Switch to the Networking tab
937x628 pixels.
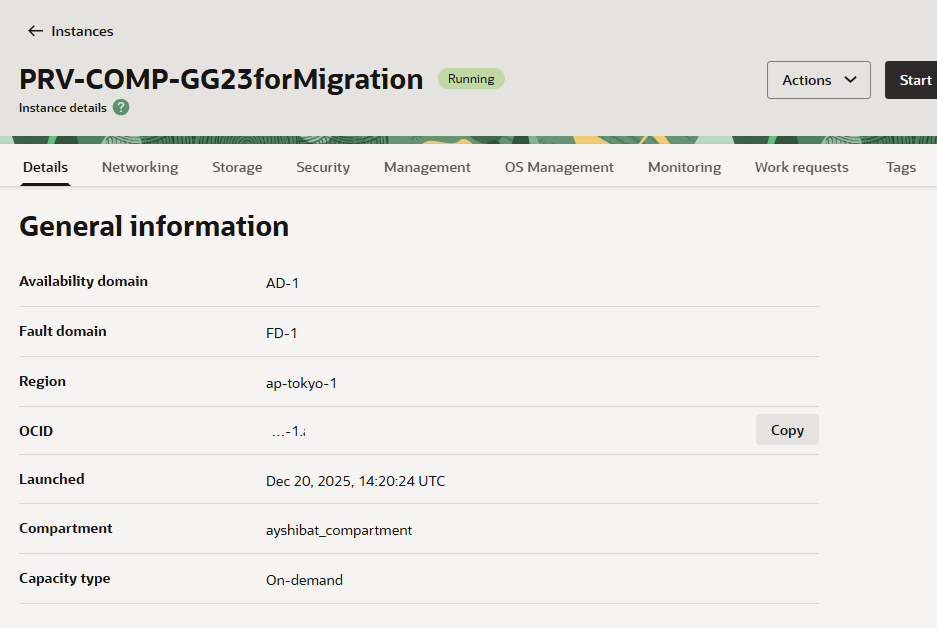tap(140, 167)
